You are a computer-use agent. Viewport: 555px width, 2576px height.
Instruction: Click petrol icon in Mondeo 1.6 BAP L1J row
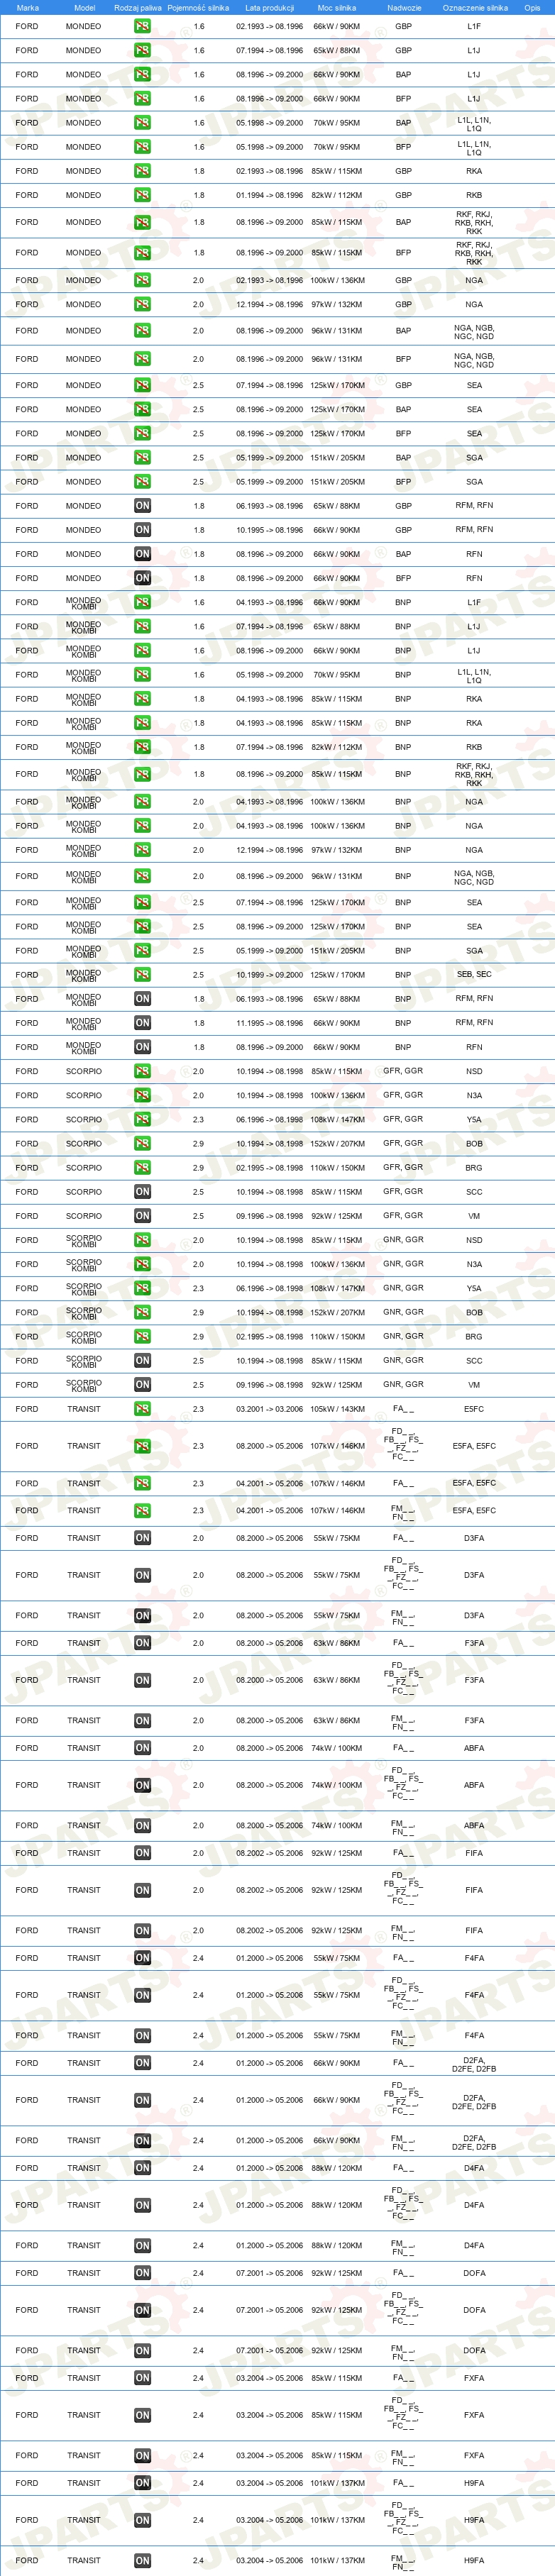[x=142, y=74]
